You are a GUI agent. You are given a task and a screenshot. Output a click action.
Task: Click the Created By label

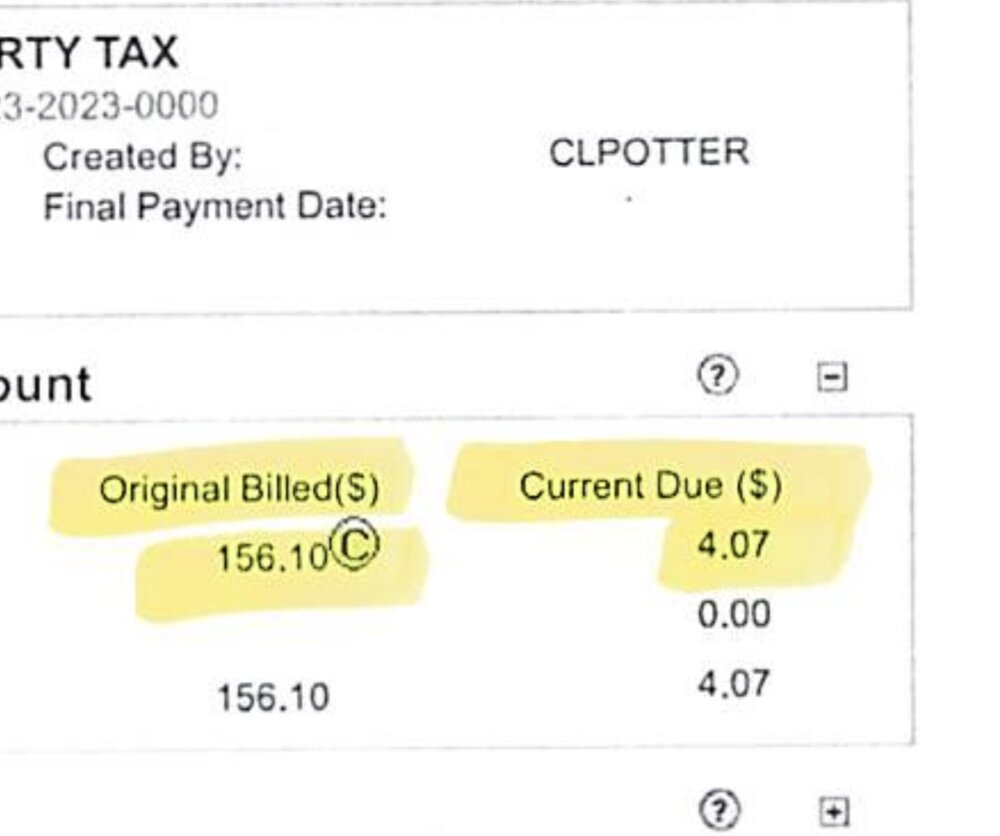tap(143, 157)
